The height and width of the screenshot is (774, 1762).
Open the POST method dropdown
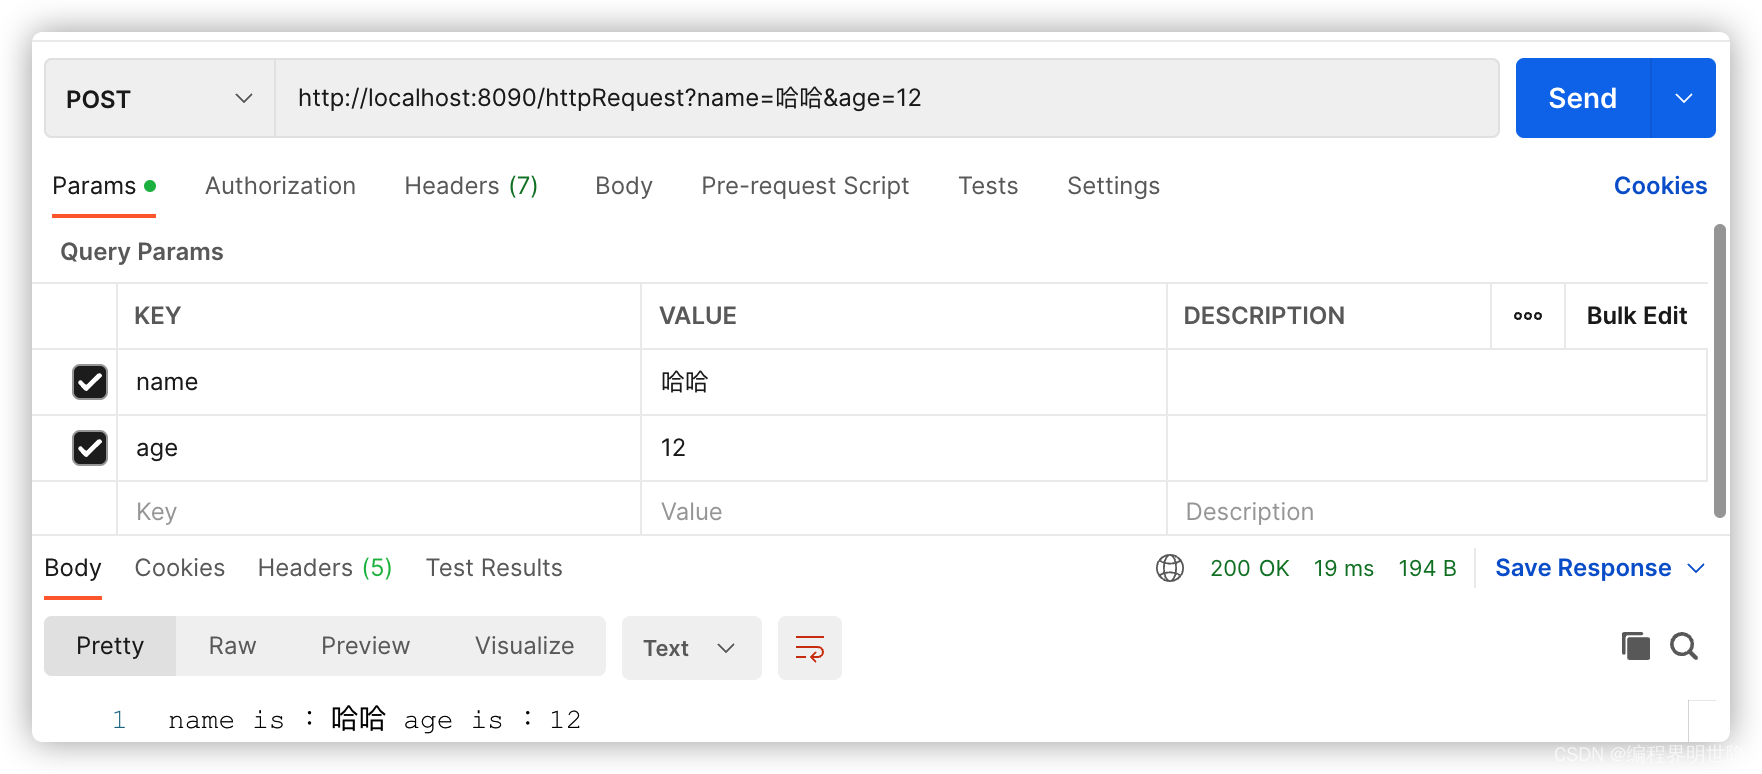(x=159, y=98)
